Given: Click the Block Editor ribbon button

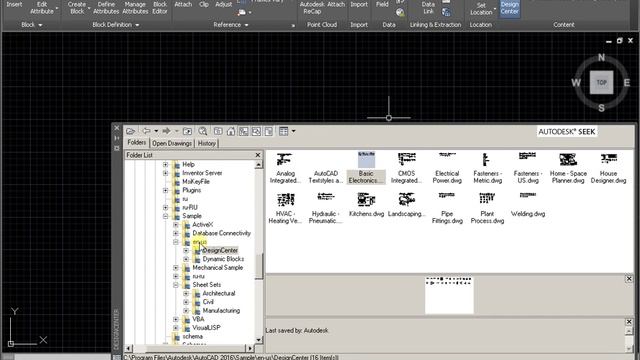Looking at the screenshot, I should (160, 8).
